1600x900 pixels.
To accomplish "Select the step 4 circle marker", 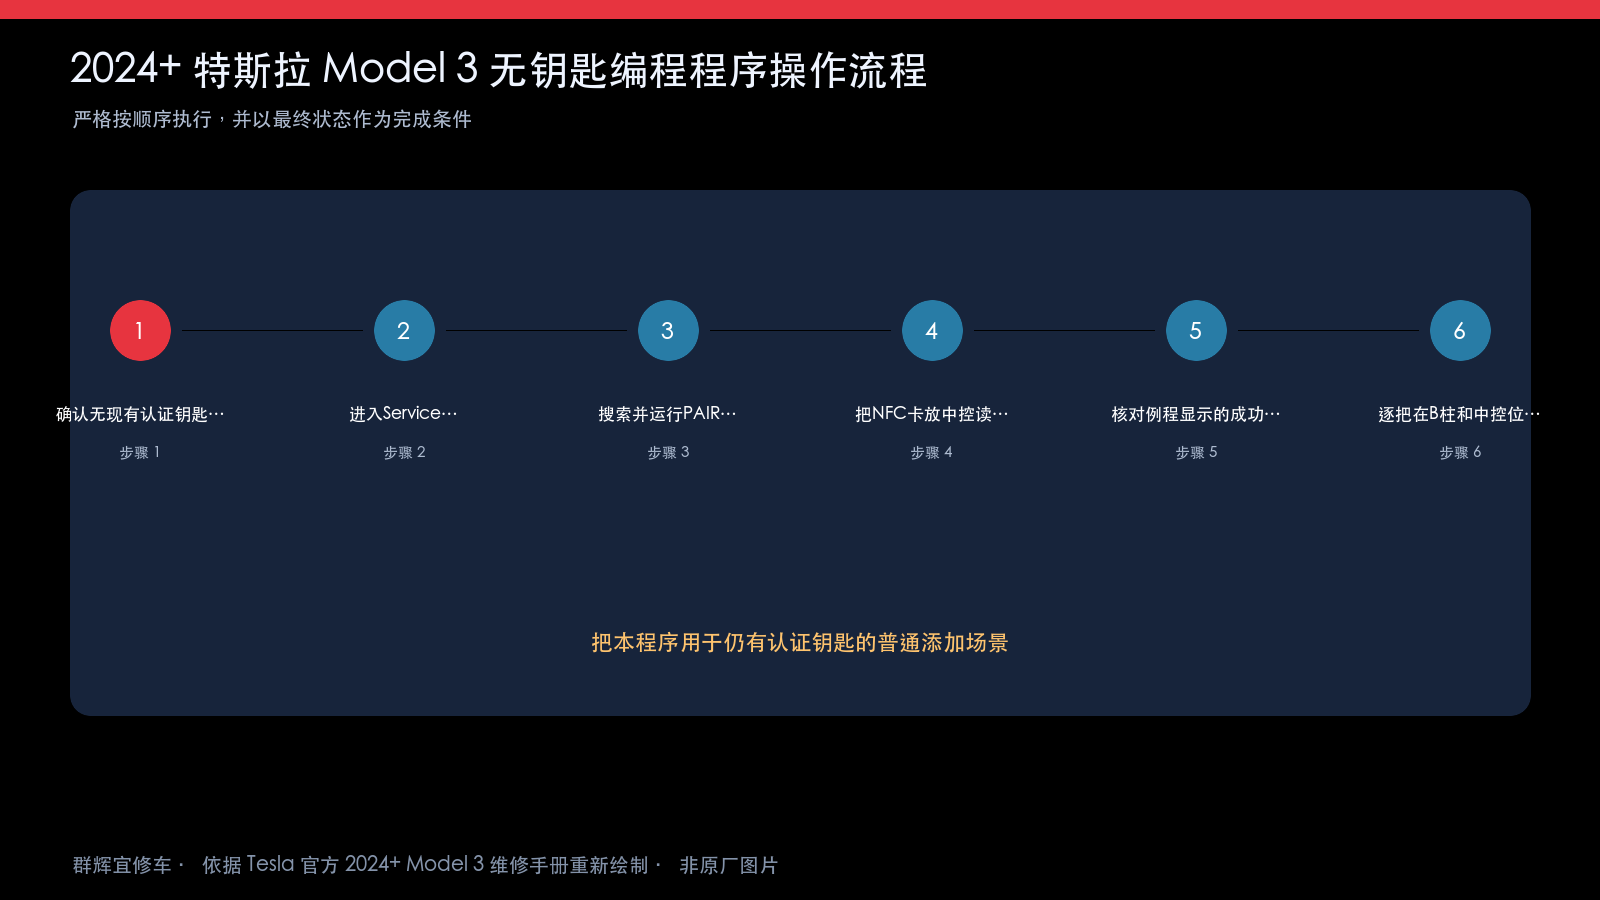I will coord(932,330).
